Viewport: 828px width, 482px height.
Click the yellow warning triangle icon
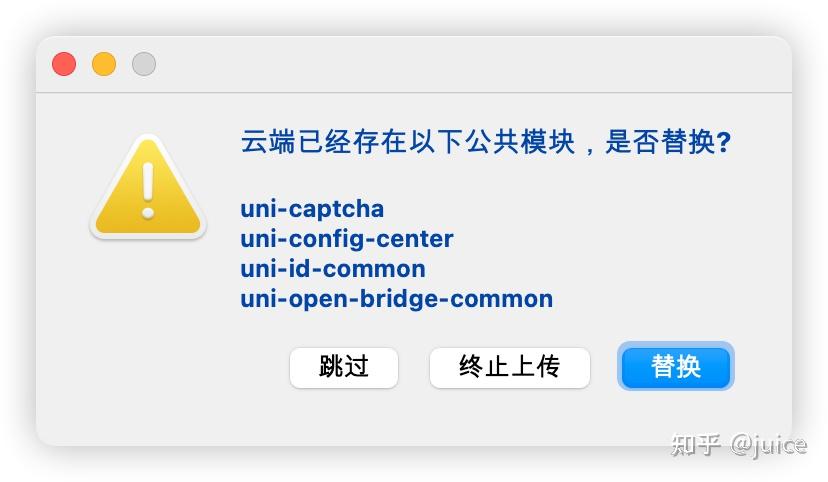click(x=148, y=187)
